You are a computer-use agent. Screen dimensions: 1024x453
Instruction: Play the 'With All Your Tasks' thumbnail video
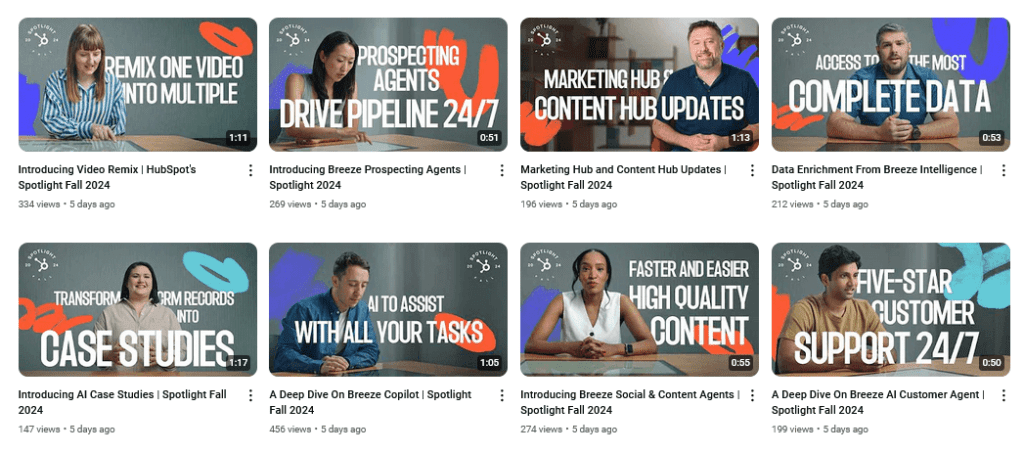coord(389,309)
